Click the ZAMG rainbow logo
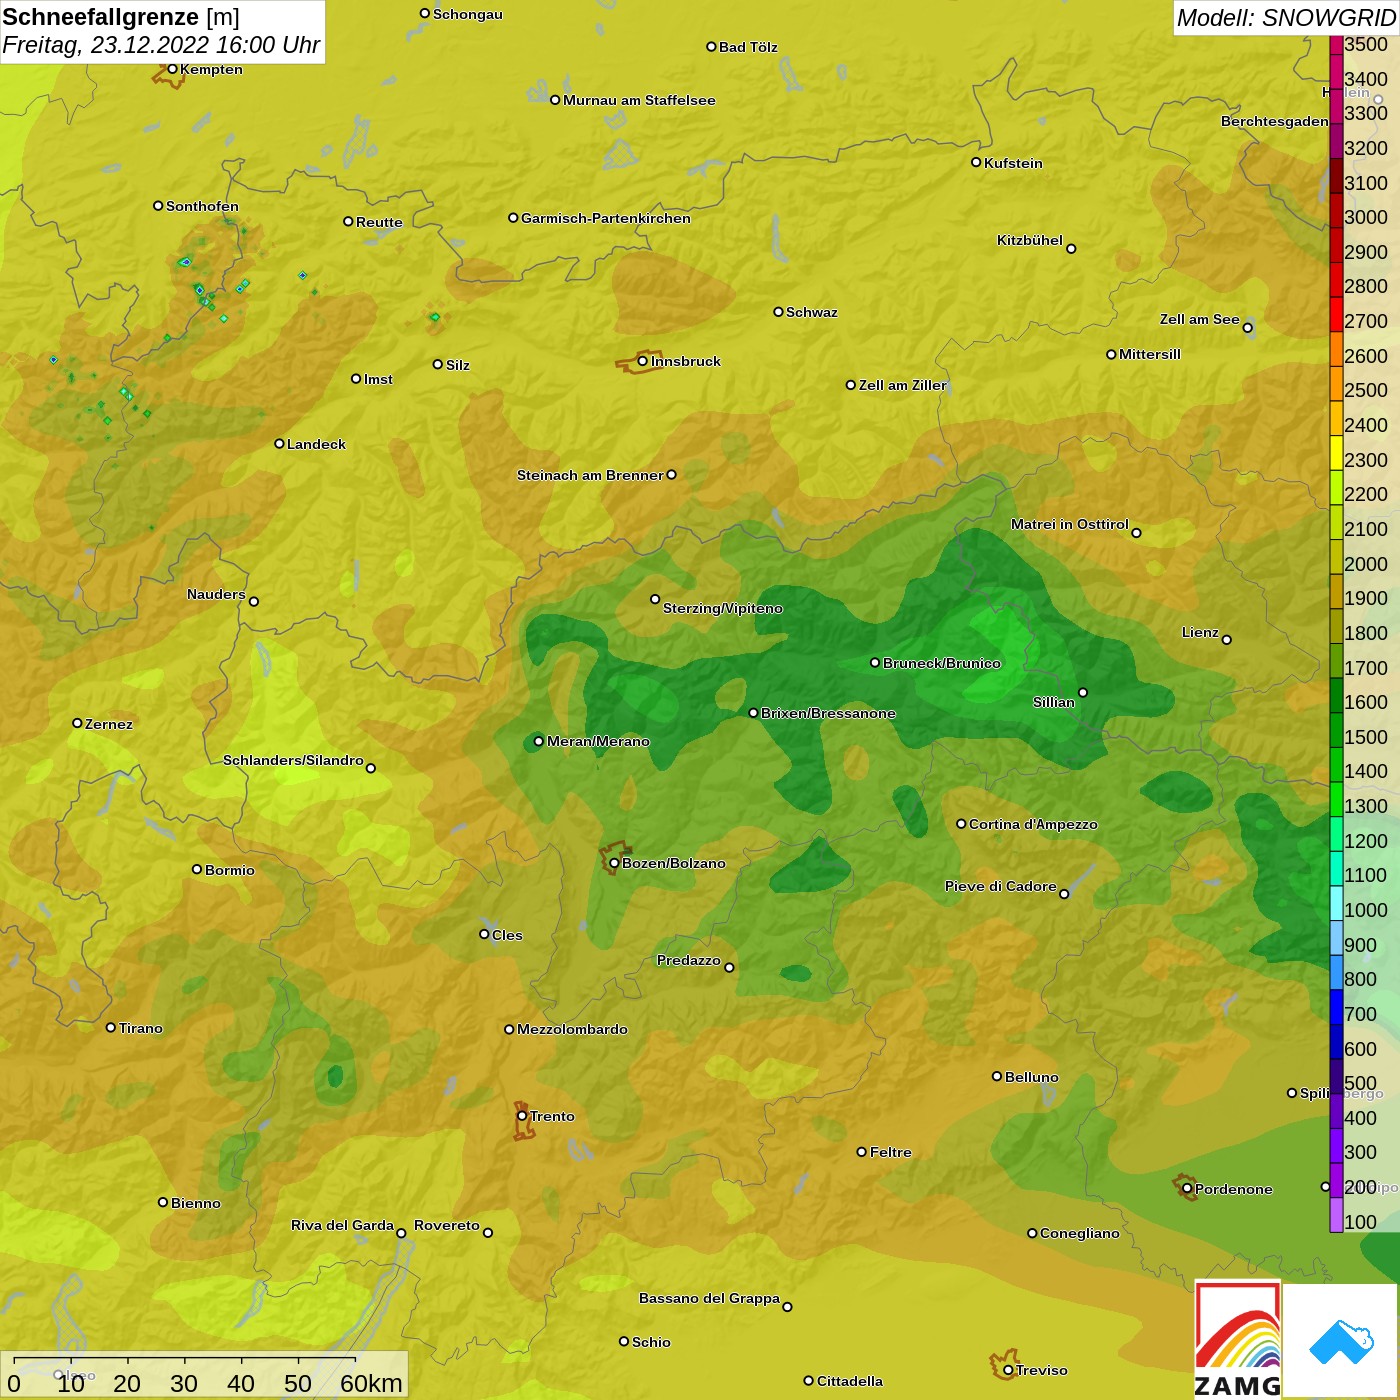This screenshot has width=1400, height=1400. click(1238, 1340)
